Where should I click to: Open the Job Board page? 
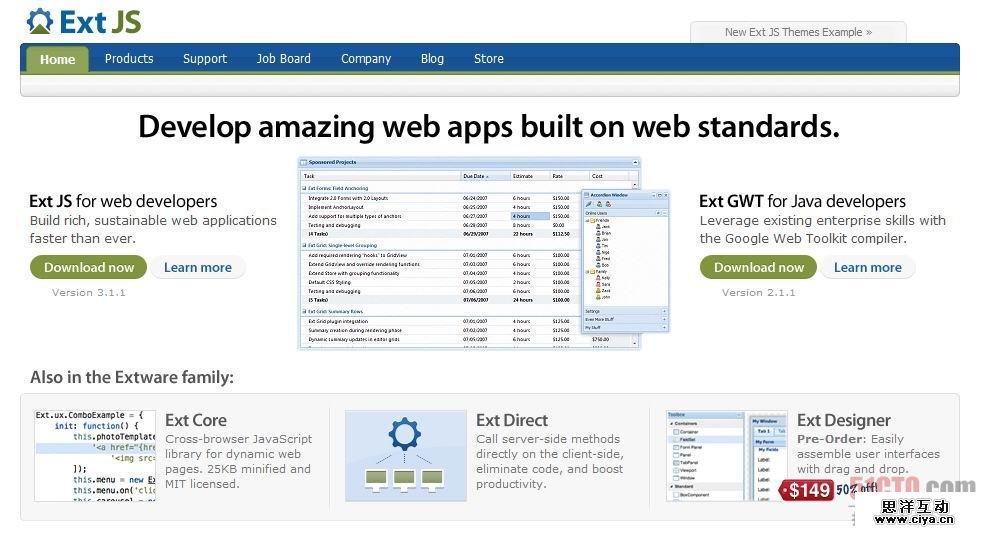(x=283, y=58)
